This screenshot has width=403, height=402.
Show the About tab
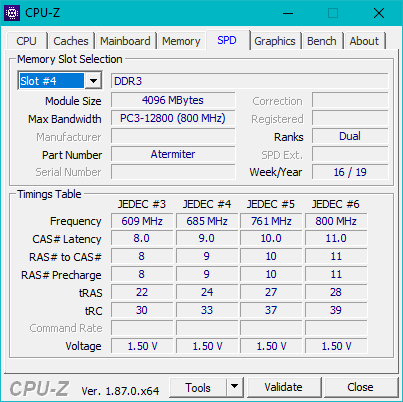coord(364,41)
